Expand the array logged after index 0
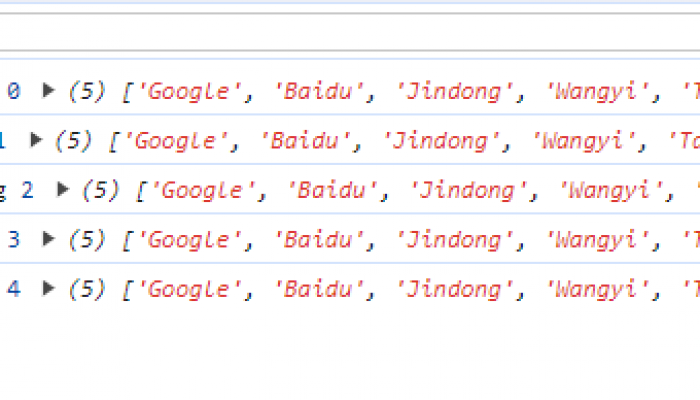 [48, 91]
